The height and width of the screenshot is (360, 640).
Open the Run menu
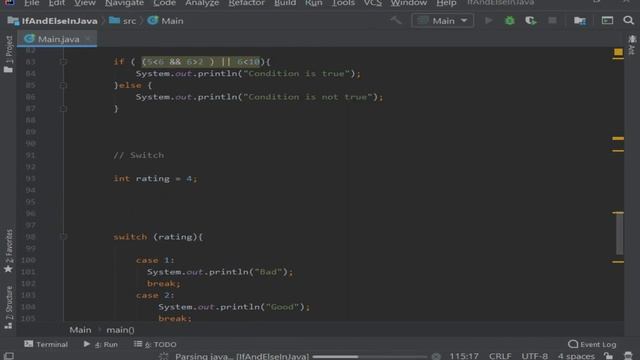(x=313, y=3)
